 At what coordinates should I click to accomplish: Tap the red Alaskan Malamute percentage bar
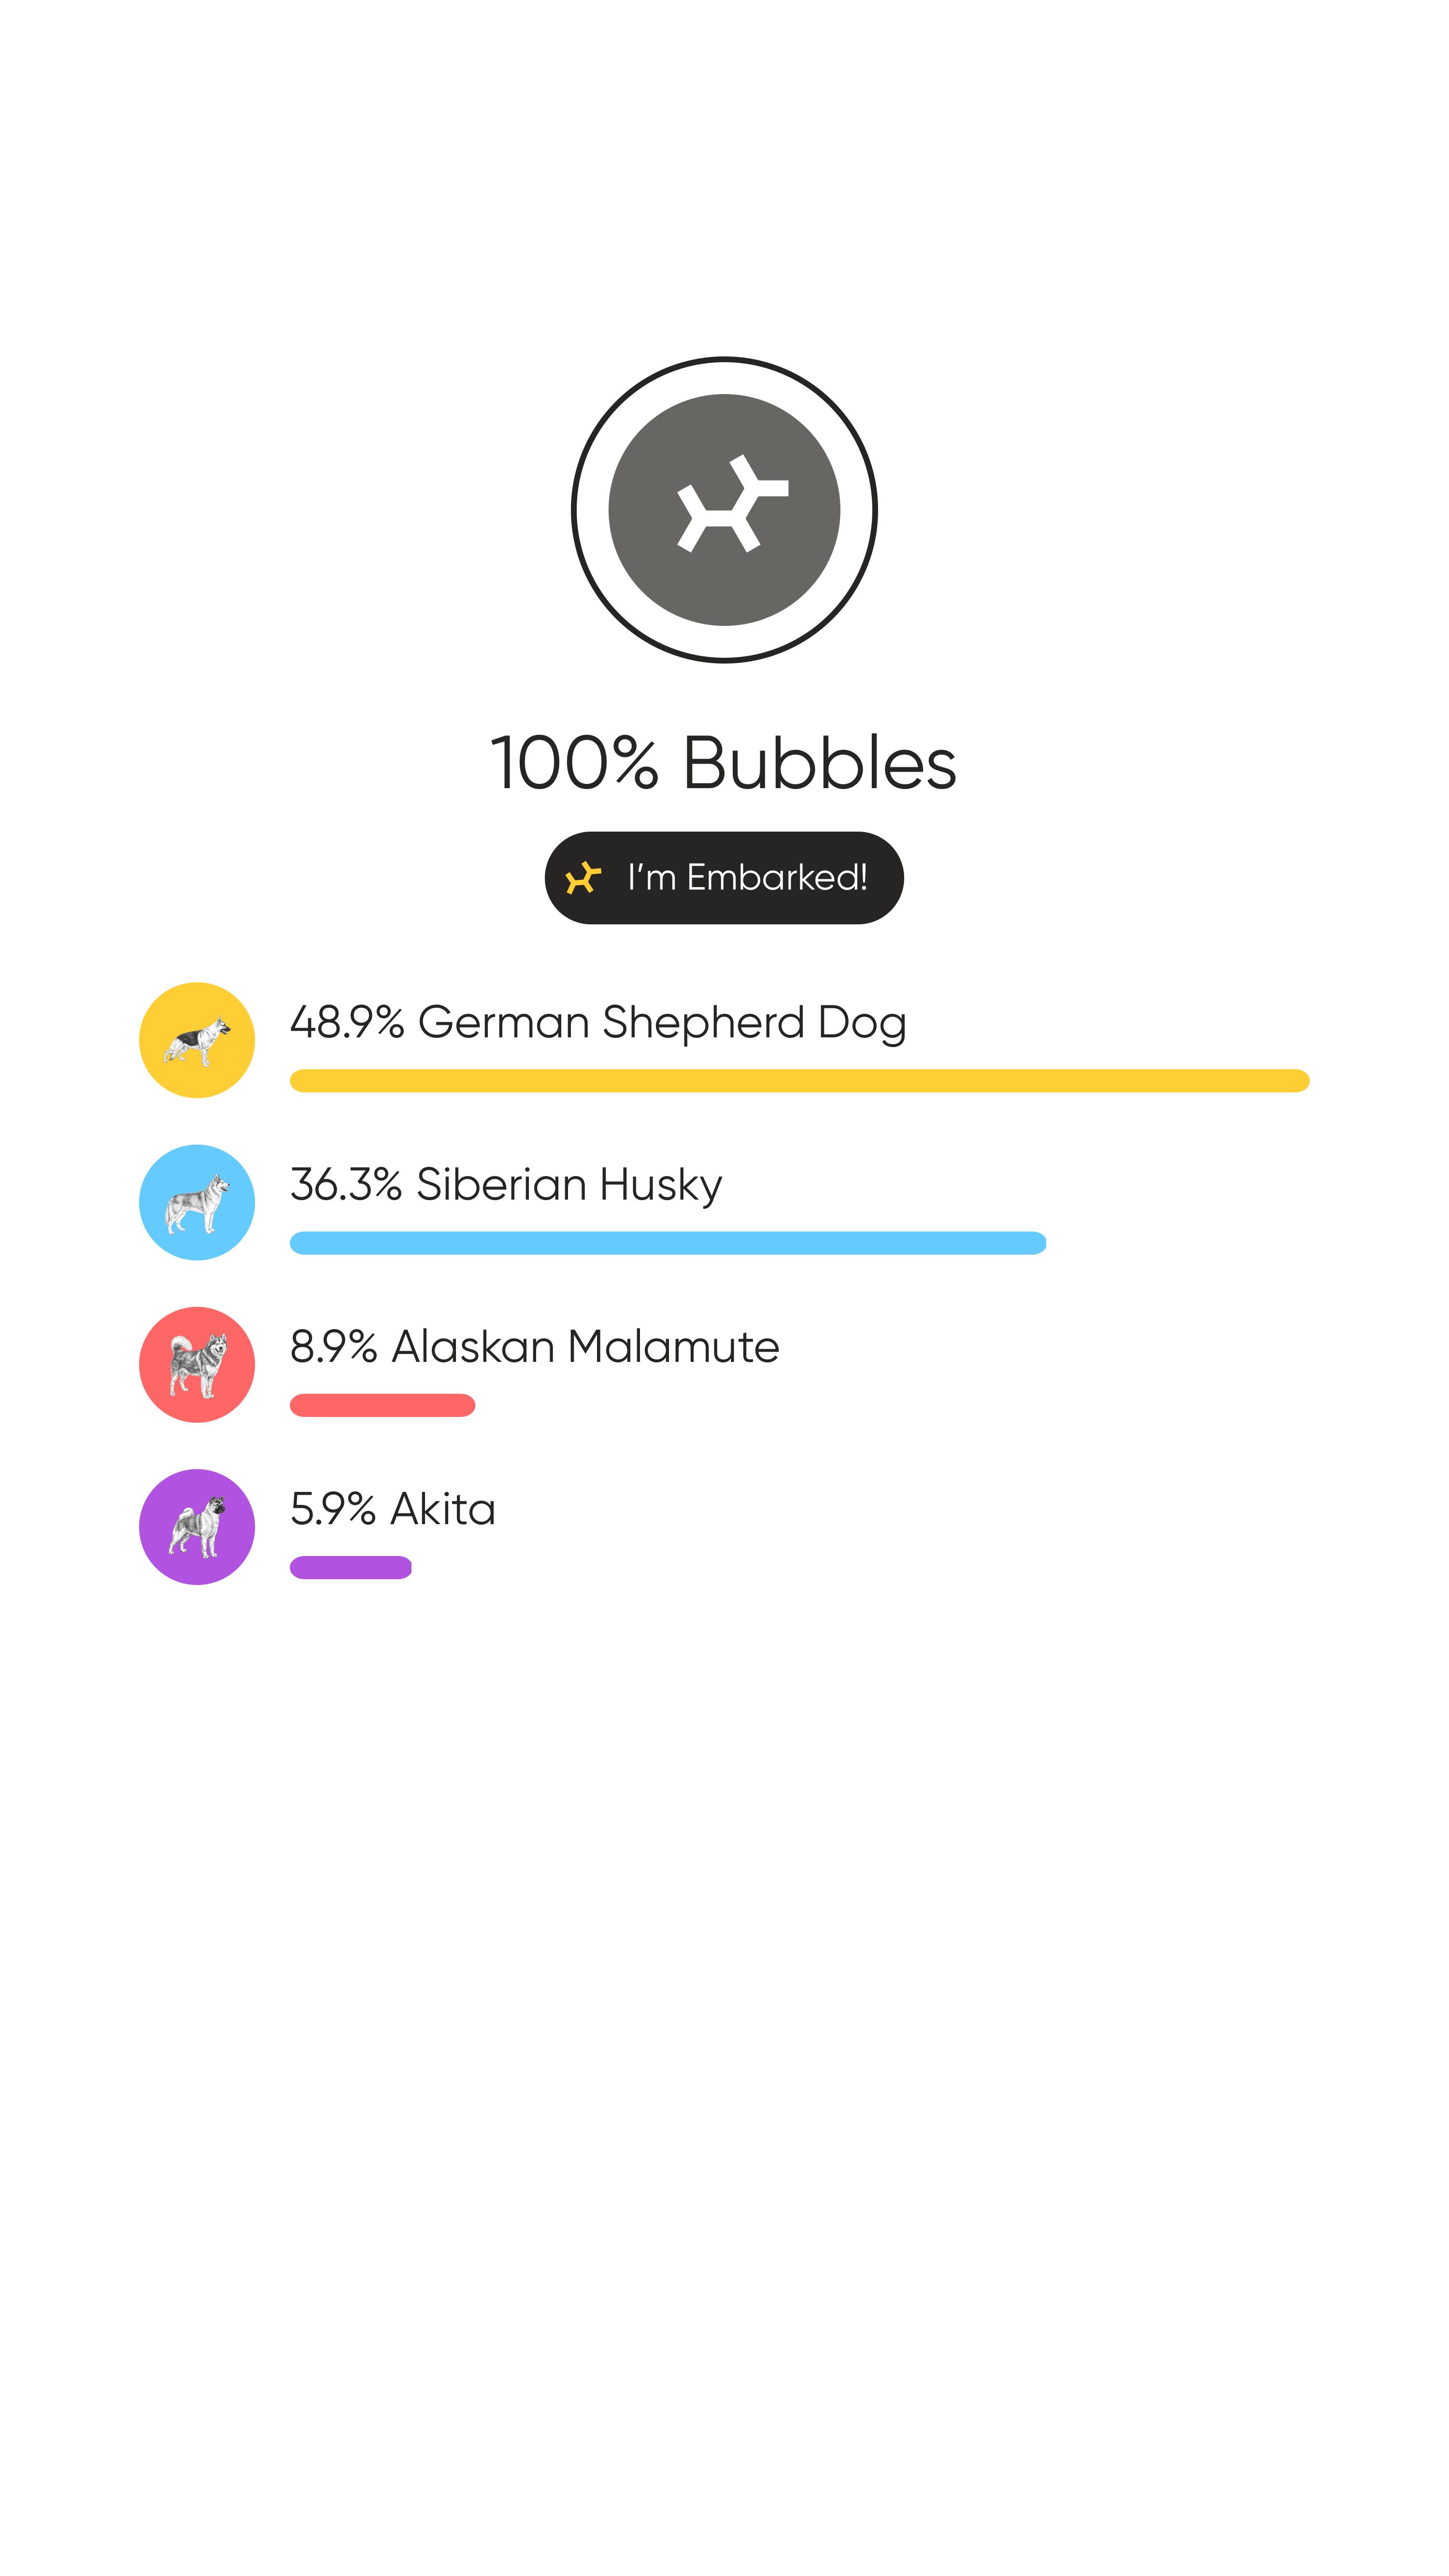point(382,1405)
